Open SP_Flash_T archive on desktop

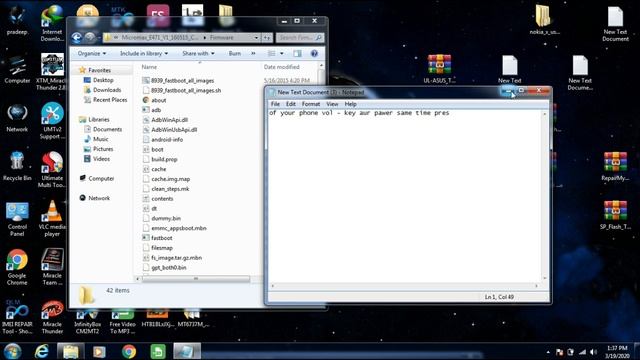[615, 215]
